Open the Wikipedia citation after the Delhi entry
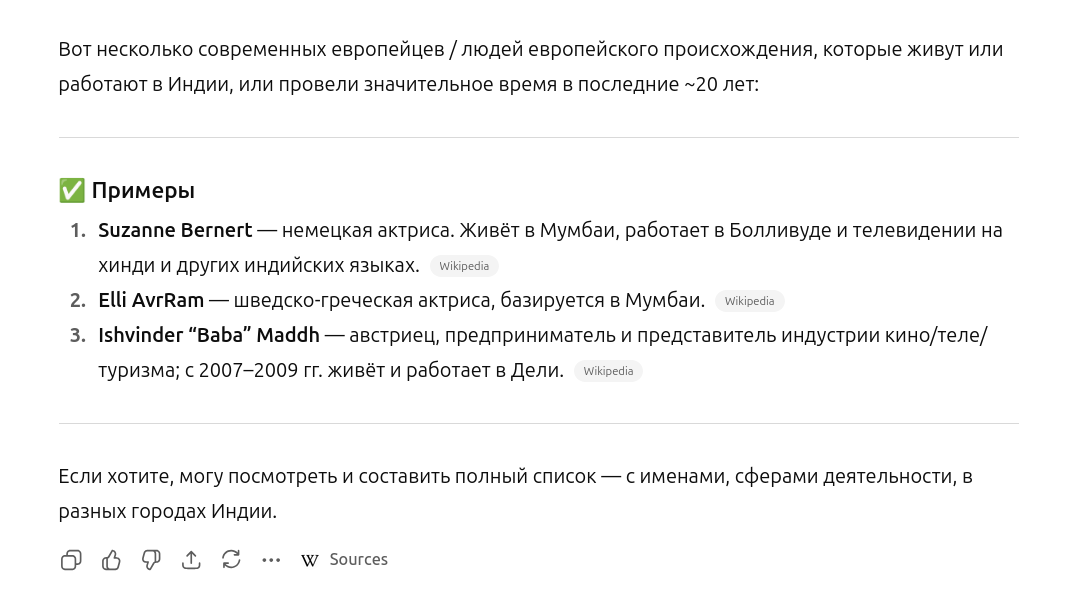Screen dimensions: 1073x602 pos(608,371)
